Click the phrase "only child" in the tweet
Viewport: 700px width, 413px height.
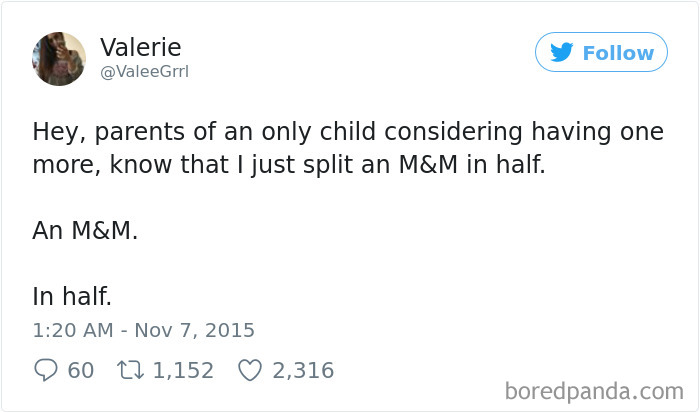(x=332, y=132)
